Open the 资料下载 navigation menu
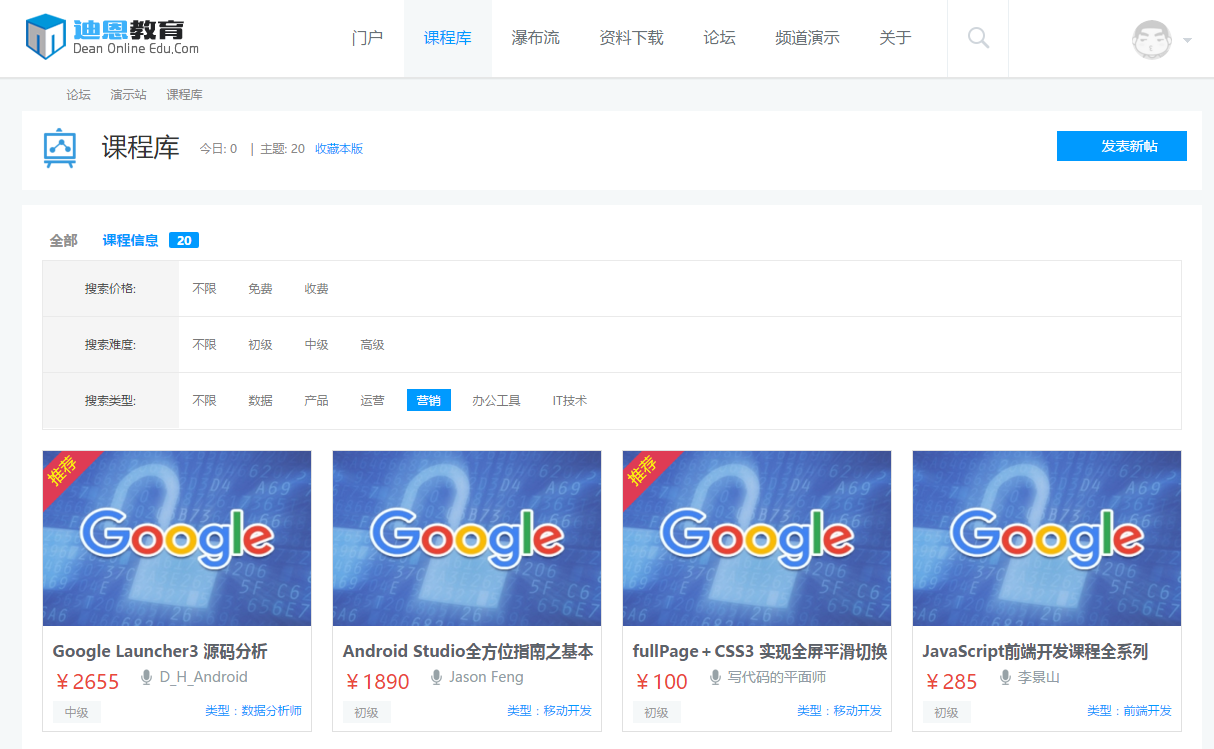1214x749 pixels. coord(631,38)
